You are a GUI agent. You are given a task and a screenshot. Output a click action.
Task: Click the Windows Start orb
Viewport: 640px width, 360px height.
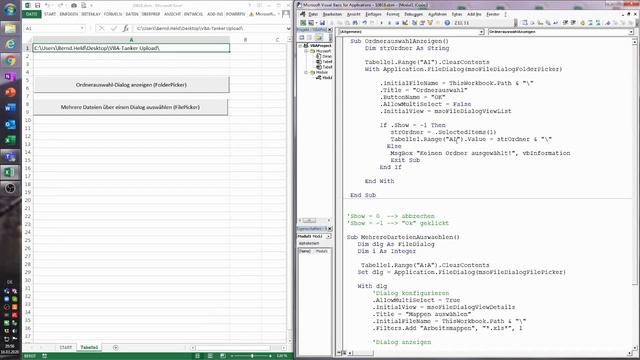click(10, 9)
